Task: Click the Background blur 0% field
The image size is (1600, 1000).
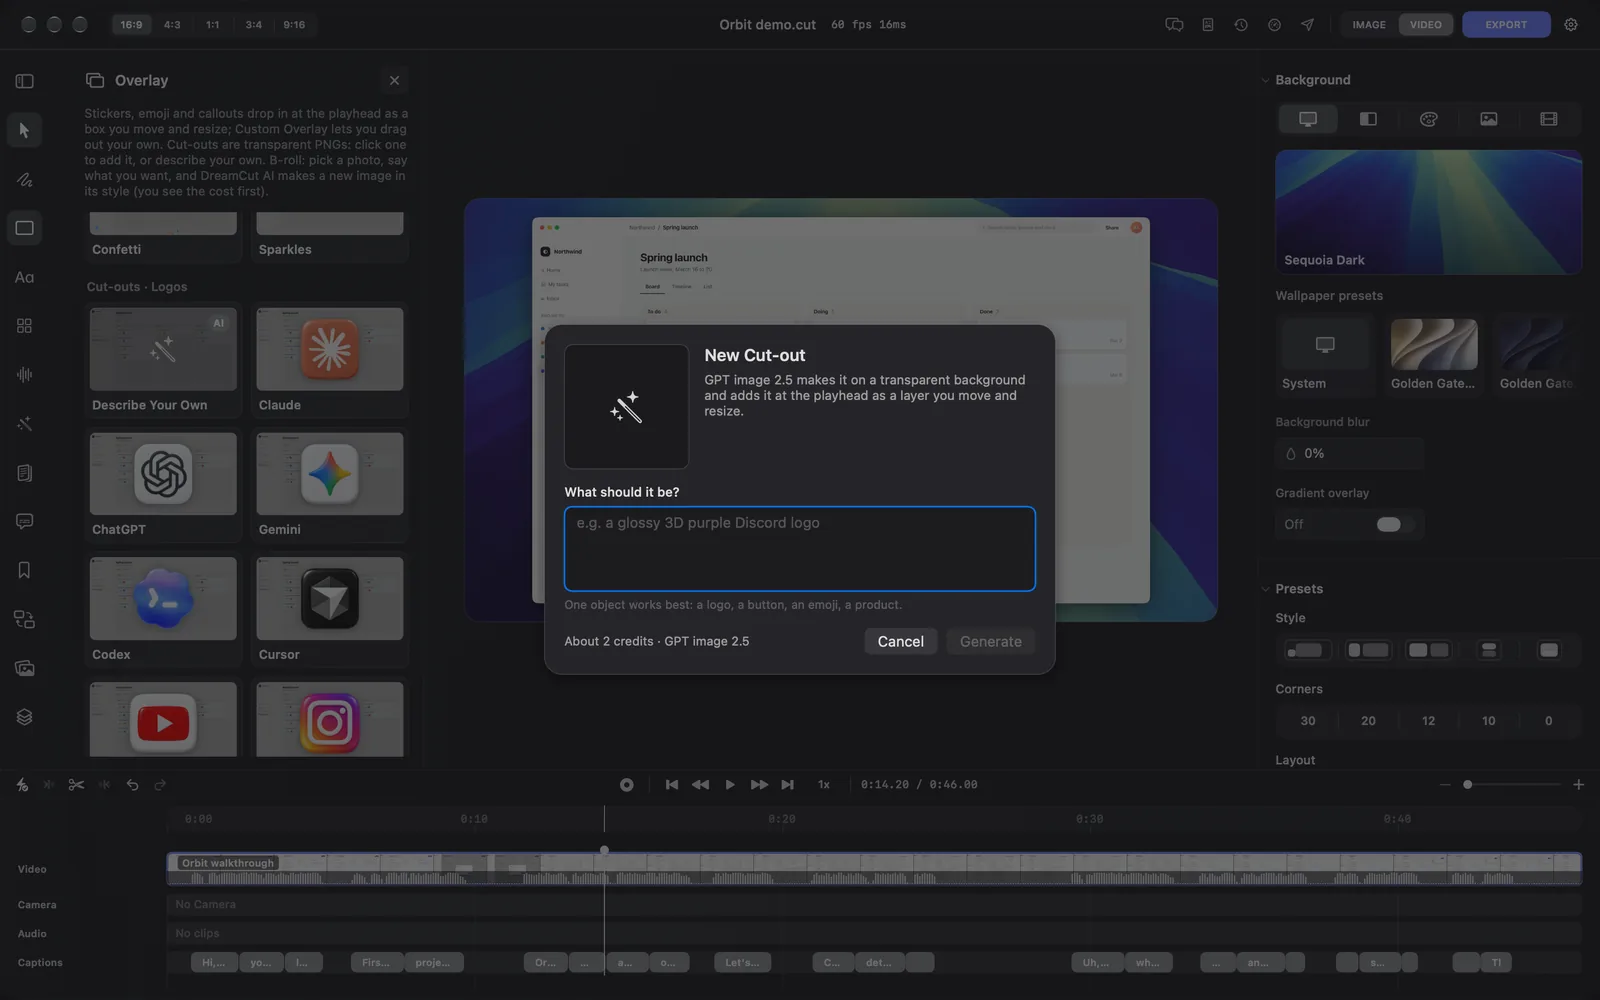Action: [x=1349, y=454]
